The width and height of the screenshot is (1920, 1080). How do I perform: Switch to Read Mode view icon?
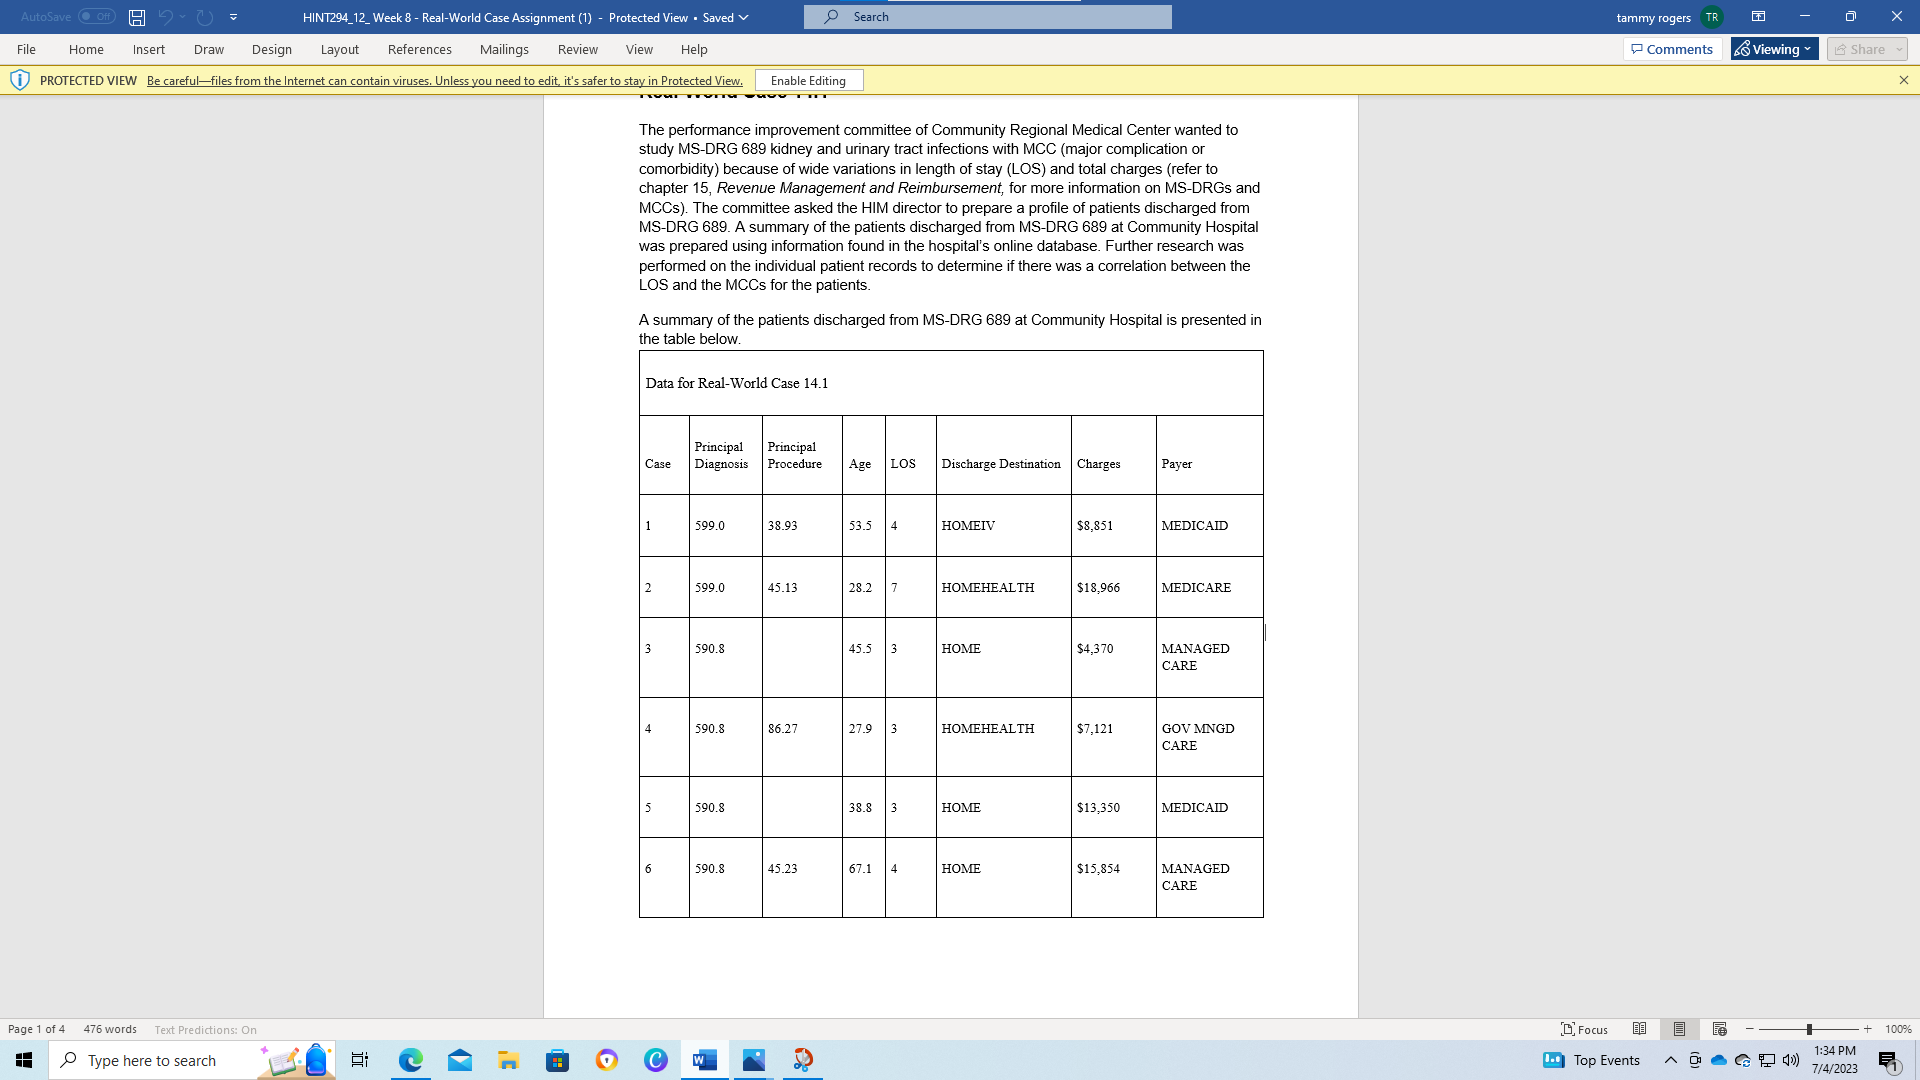click(1639, 1029)
